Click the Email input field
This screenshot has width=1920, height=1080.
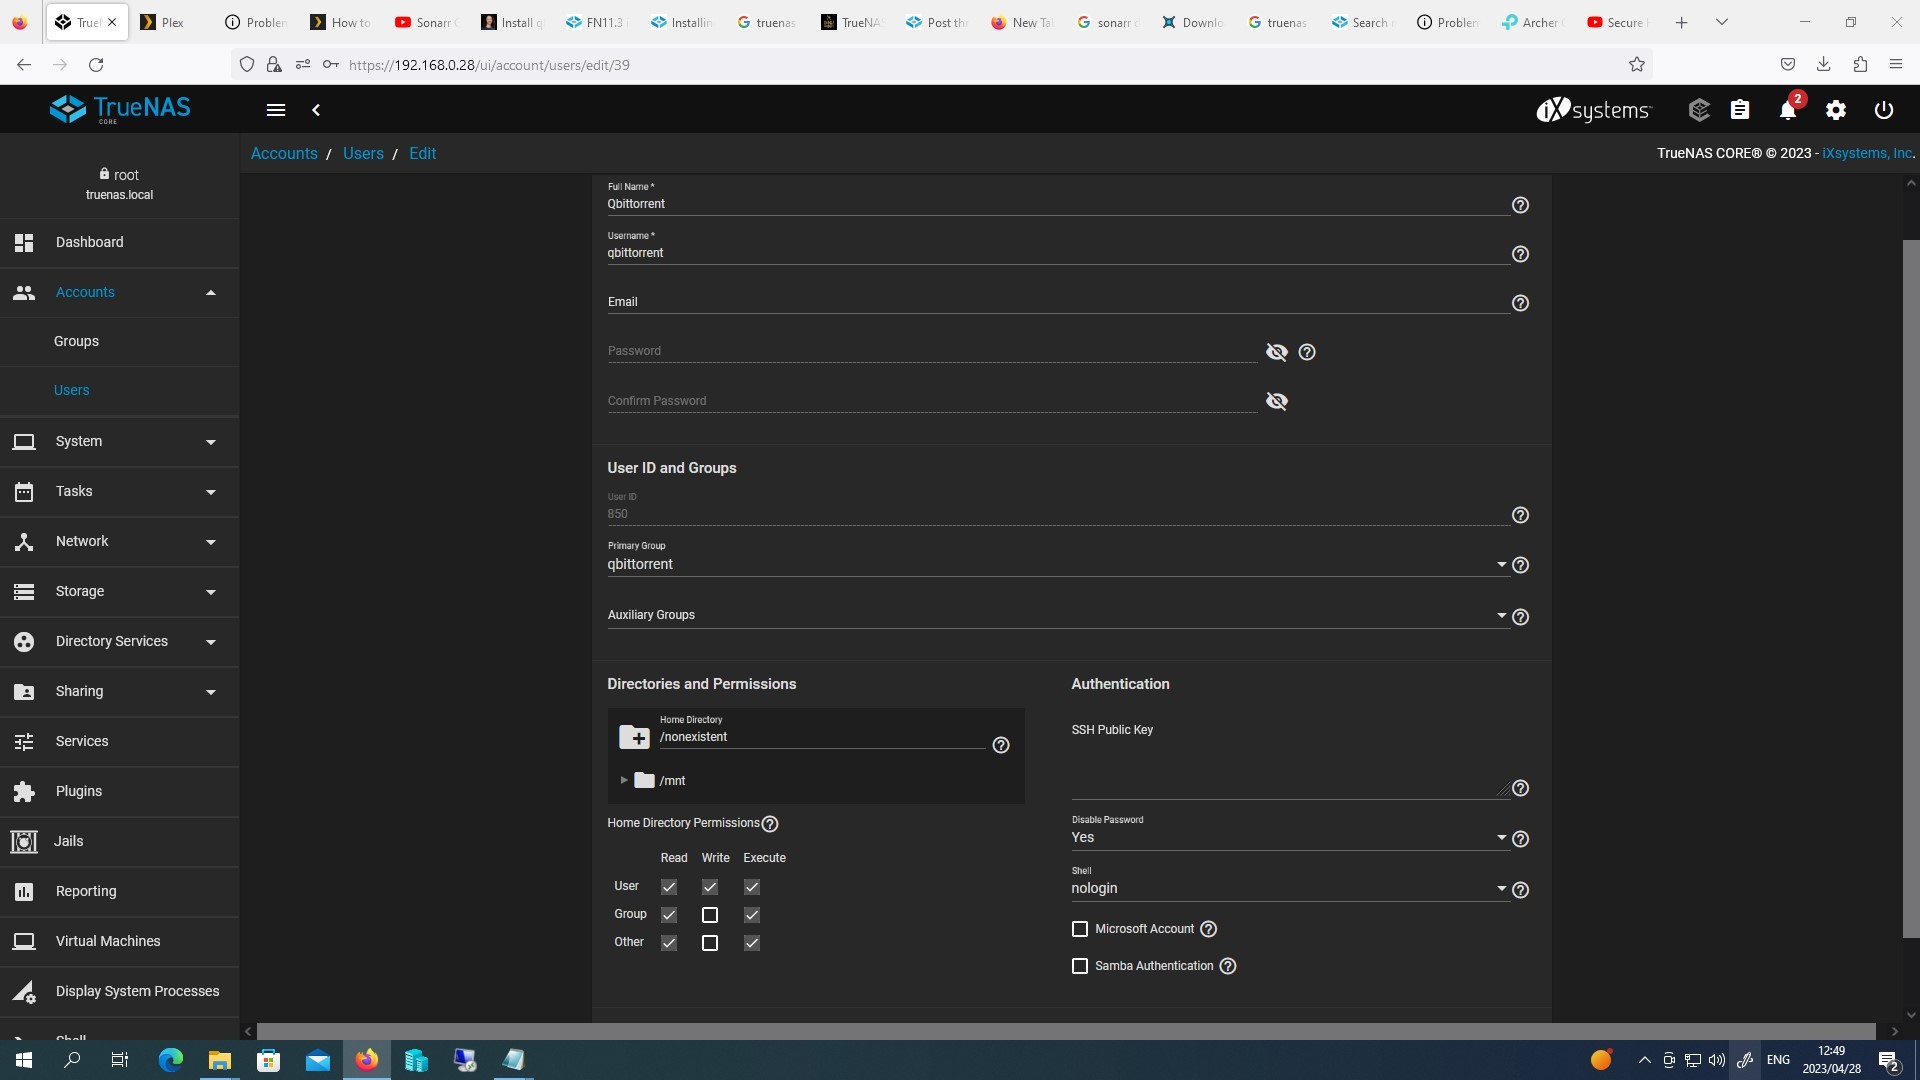1056,302
